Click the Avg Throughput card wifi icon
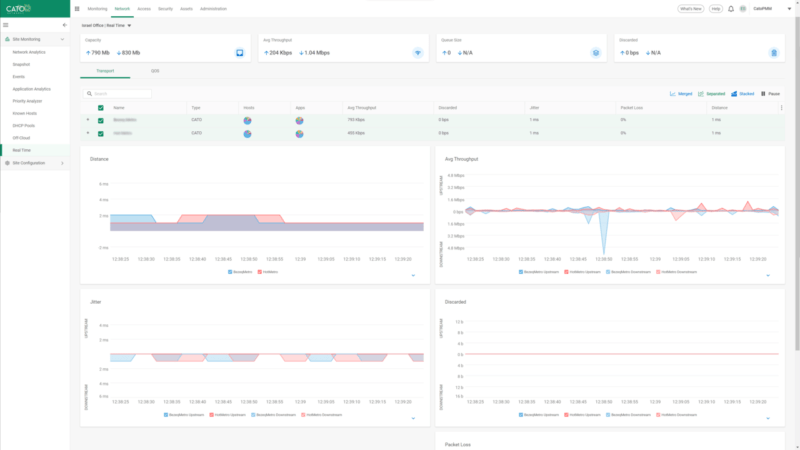 [x=417, y=52]
